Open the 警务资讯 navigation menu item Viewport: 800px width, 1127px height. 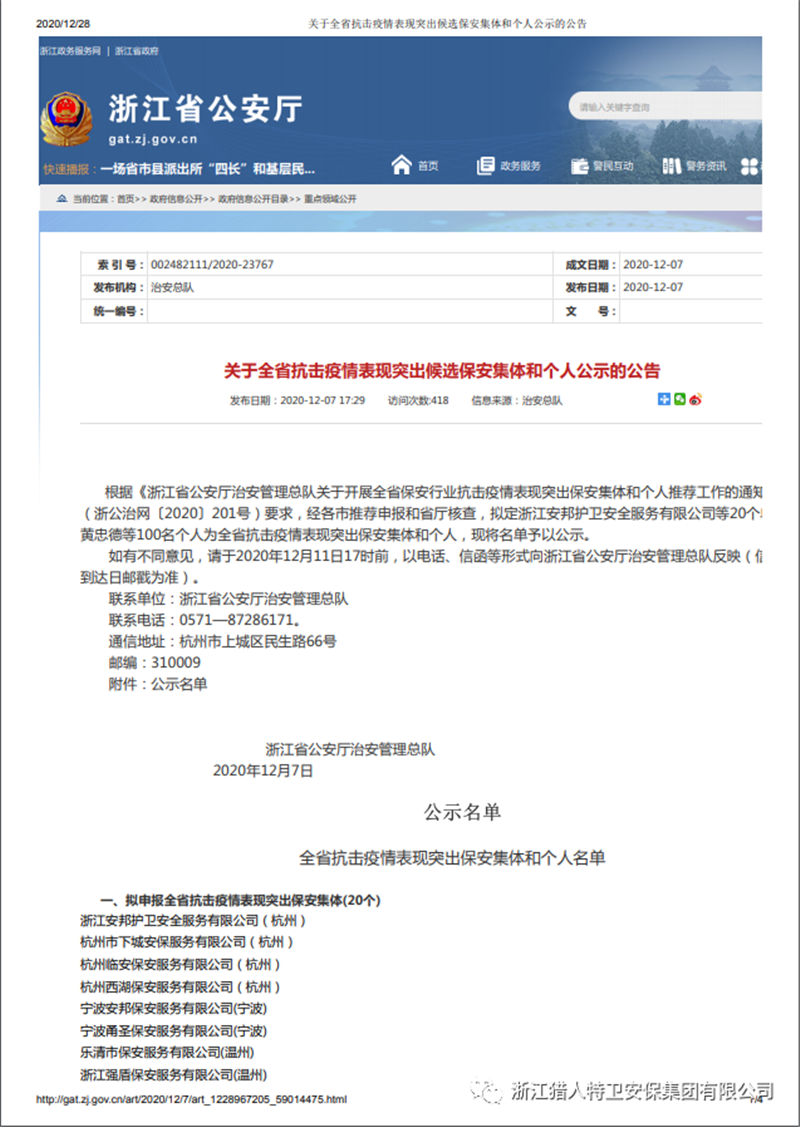click(x=707, y=166)
